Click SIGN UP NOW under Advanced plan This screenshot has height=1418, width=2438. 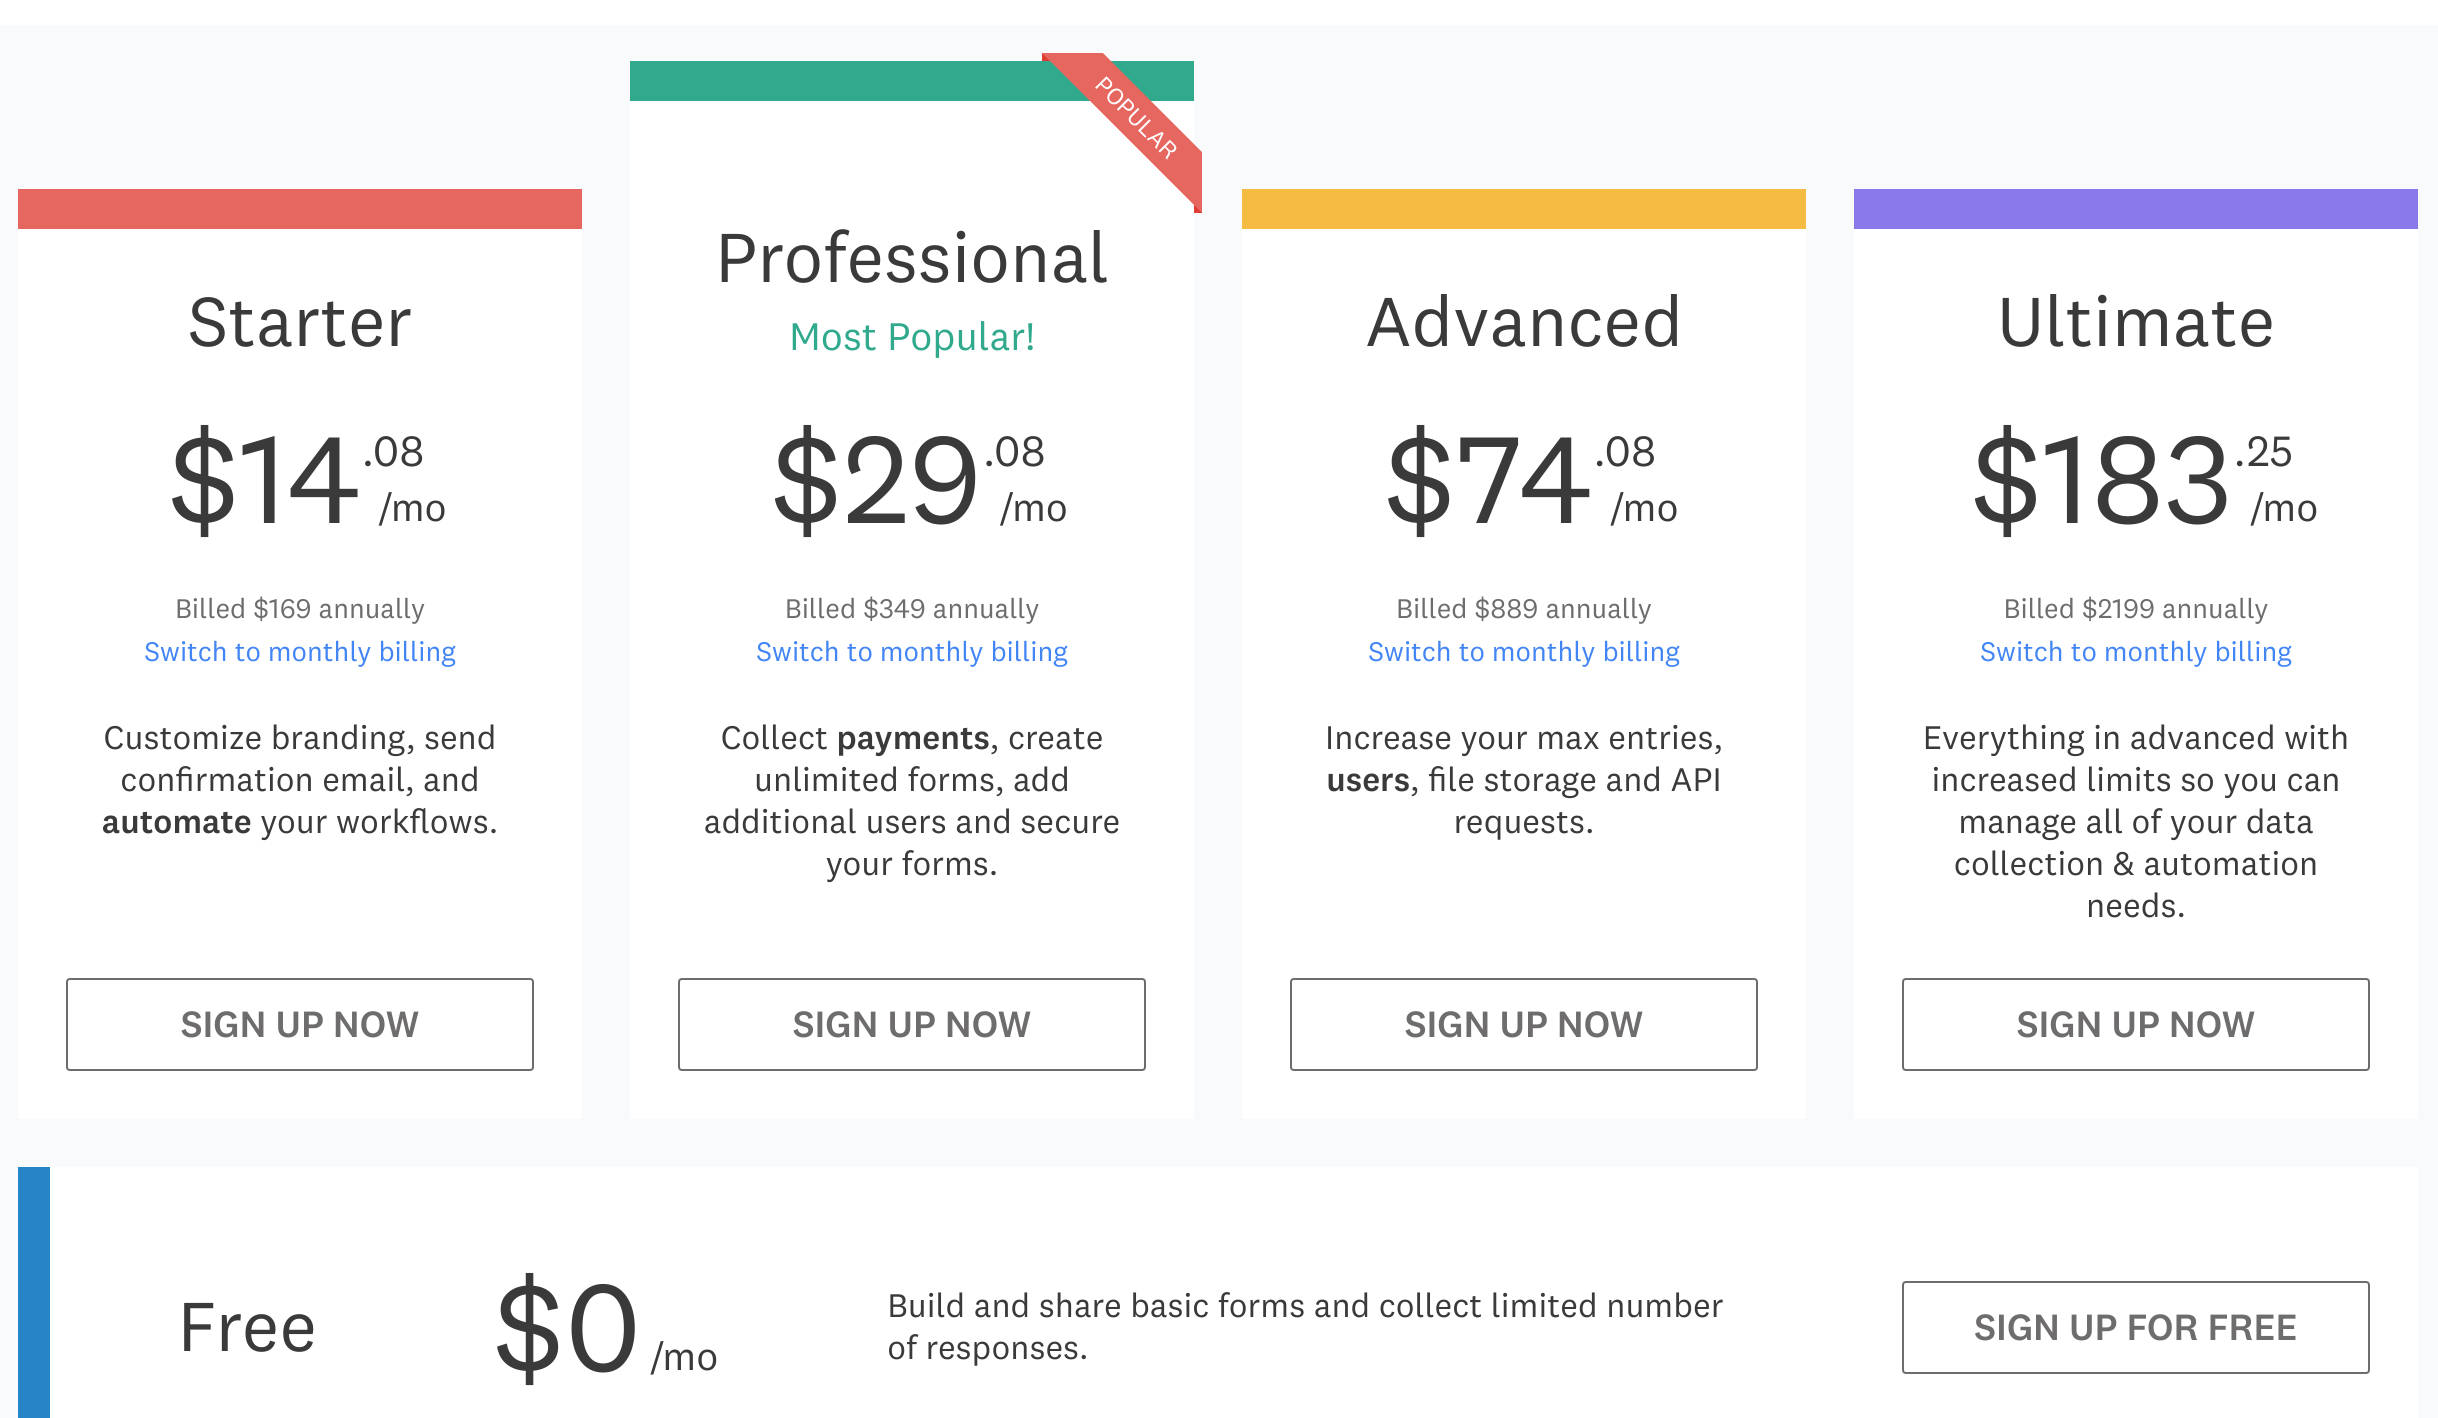(1523, 1024)
